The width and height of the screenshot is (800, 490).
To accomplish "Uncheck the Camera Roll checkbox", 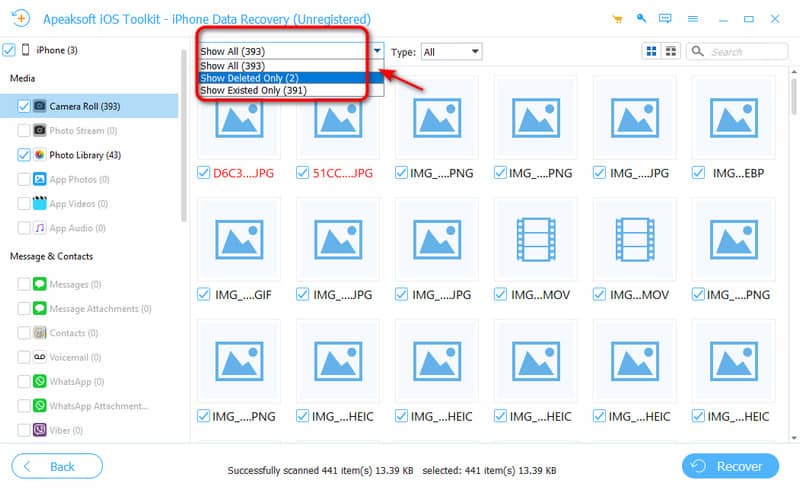I will click(x=24, y=105).
